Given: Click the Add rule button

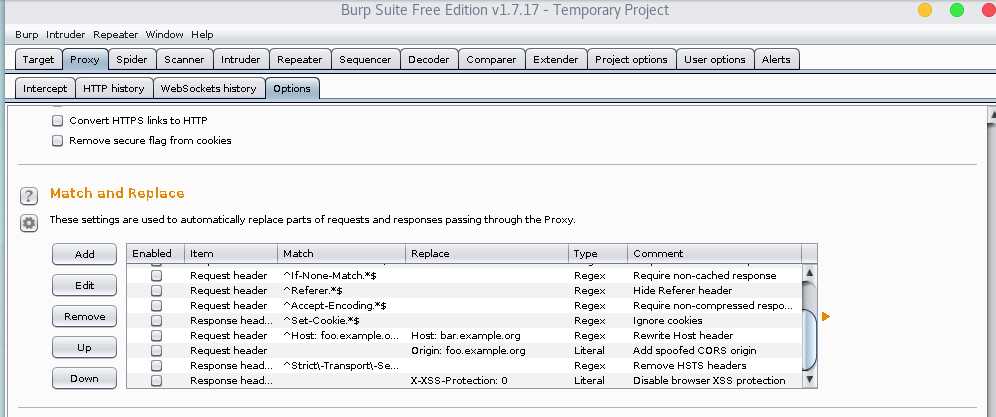Looking at the screenshot, I should [x=84, y=254].
